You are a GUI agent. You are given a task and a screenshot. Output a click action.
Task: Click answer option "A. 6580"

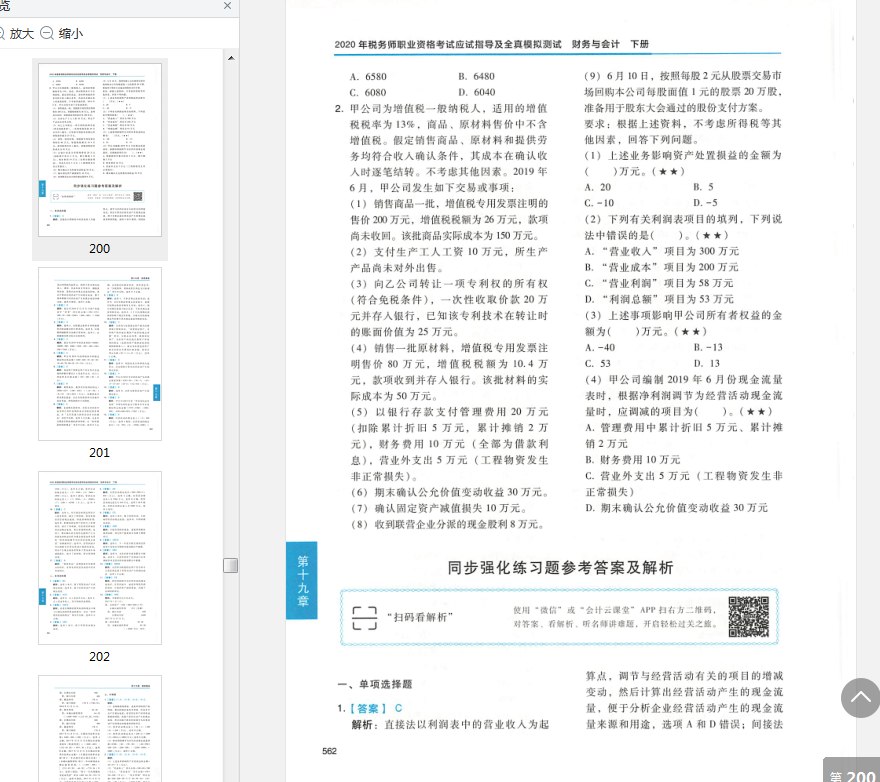point(368,76)
